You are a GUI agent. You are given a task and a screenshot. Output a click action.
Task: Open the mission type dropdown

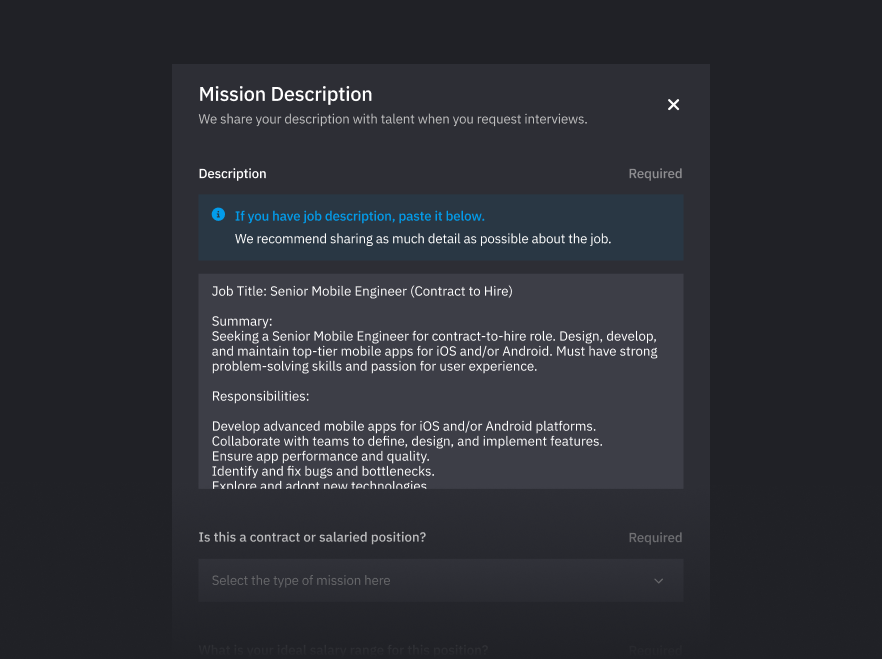[x=440, y=580]
